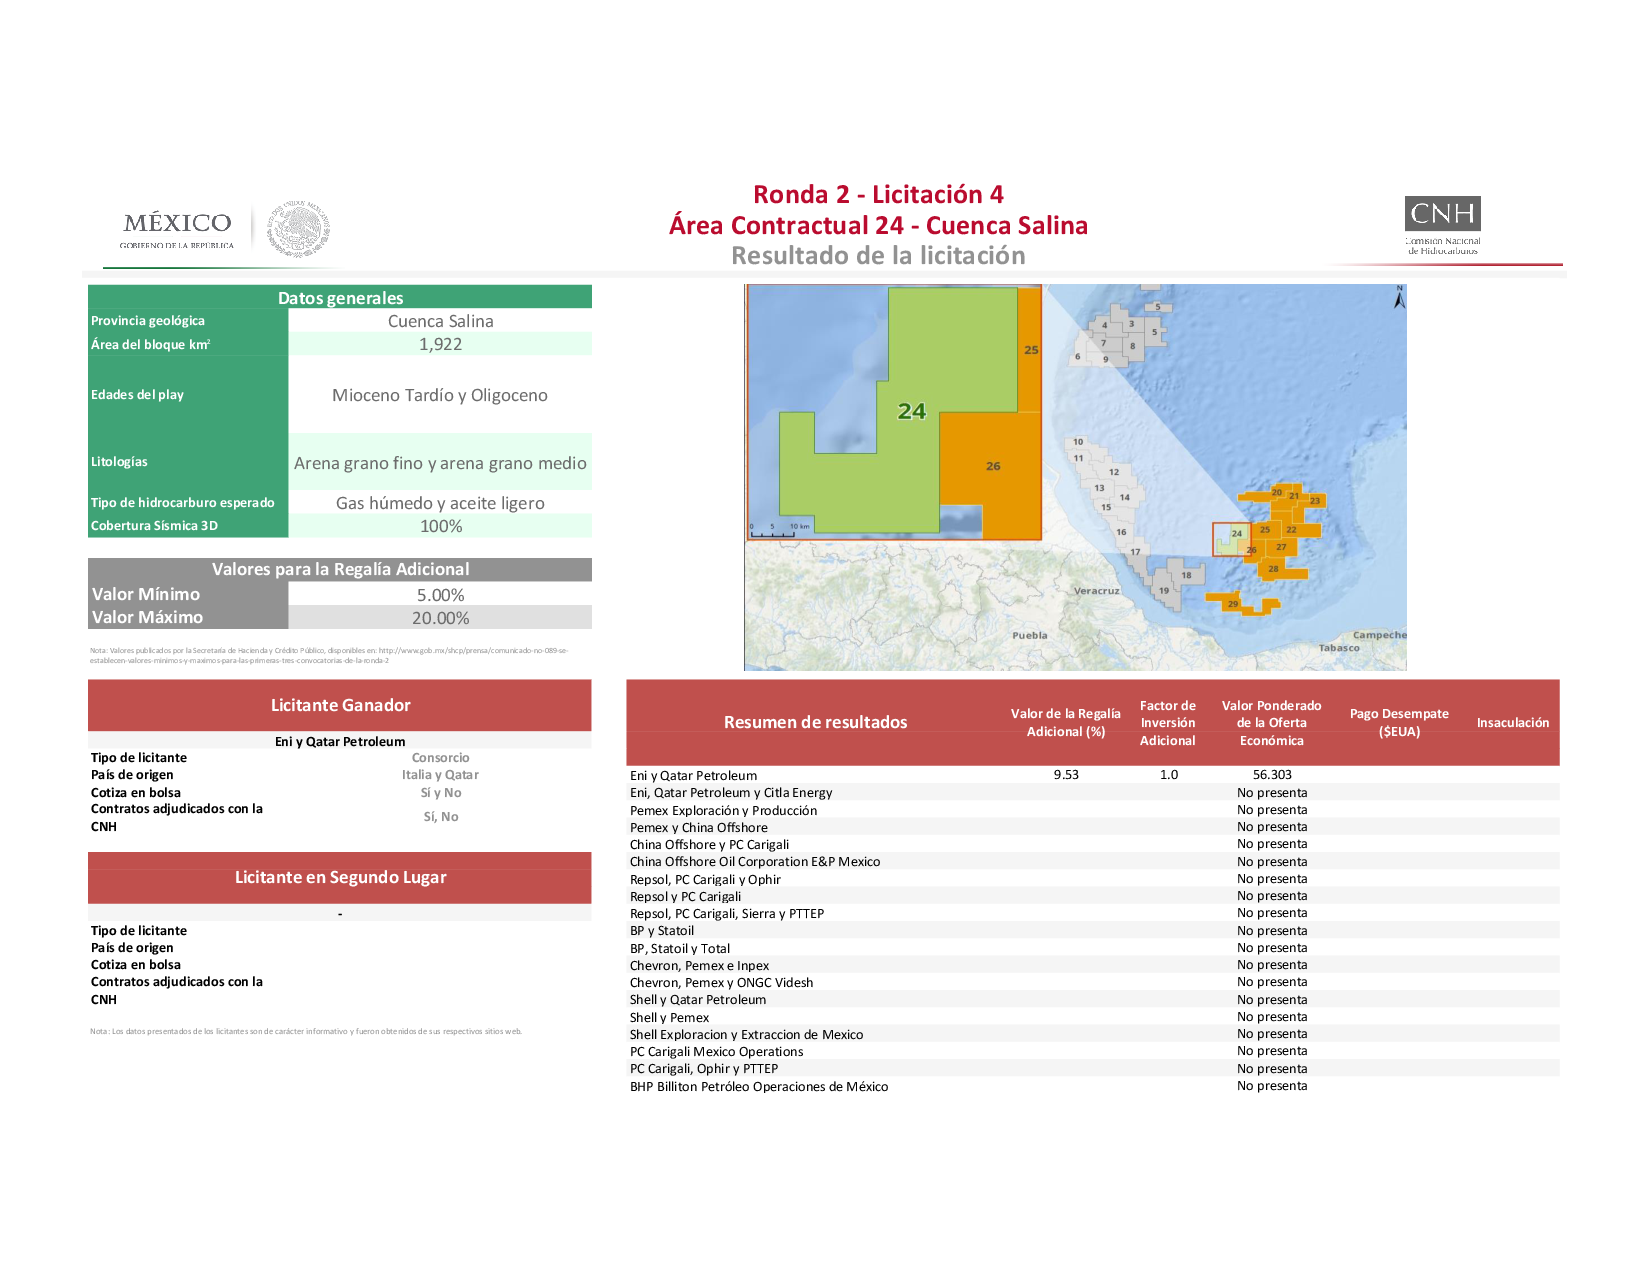Click row 'Chevron, Pemex y ONGC Videsh'
The image size is (1650, 1275).
[1093, 982]
